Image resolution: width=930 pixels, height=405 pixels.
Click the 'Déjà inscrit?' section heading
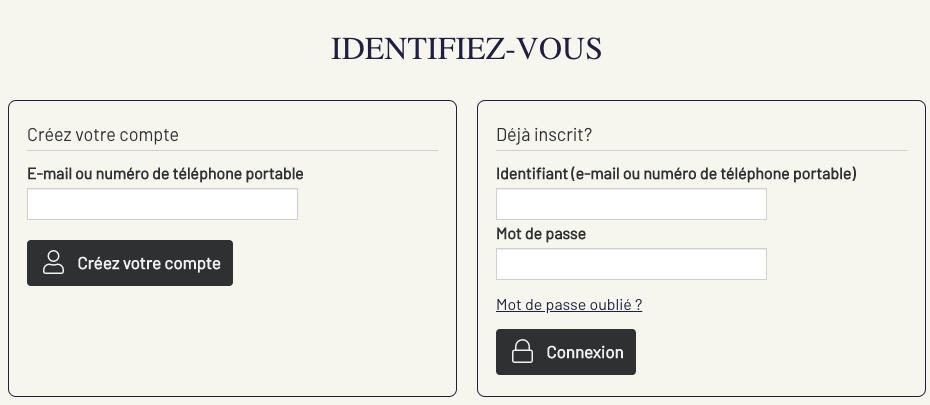click(544, 135)
